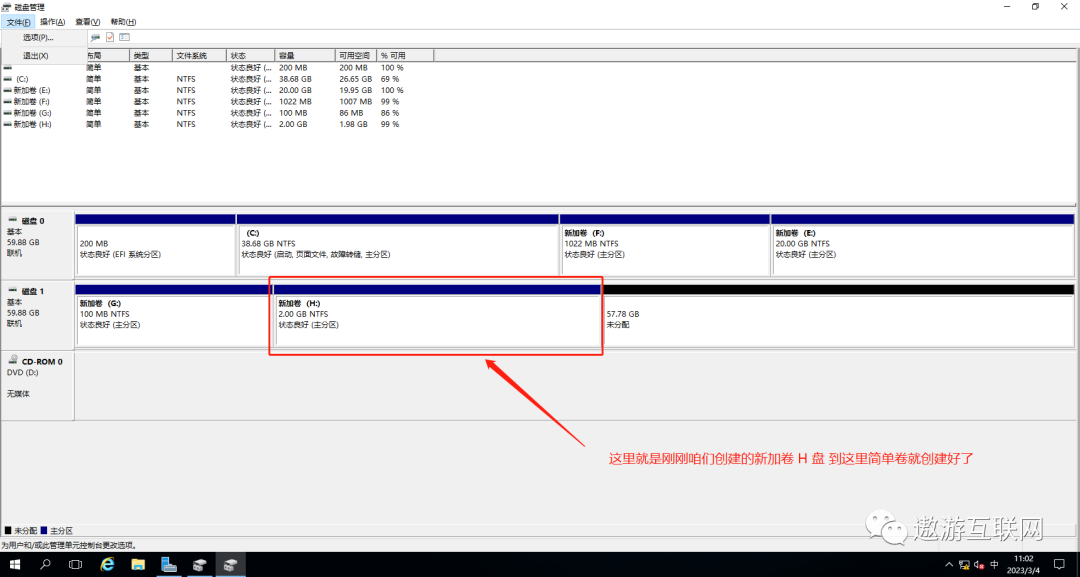
Task: Sort by the 类型 column header
Action: (149, 55)
